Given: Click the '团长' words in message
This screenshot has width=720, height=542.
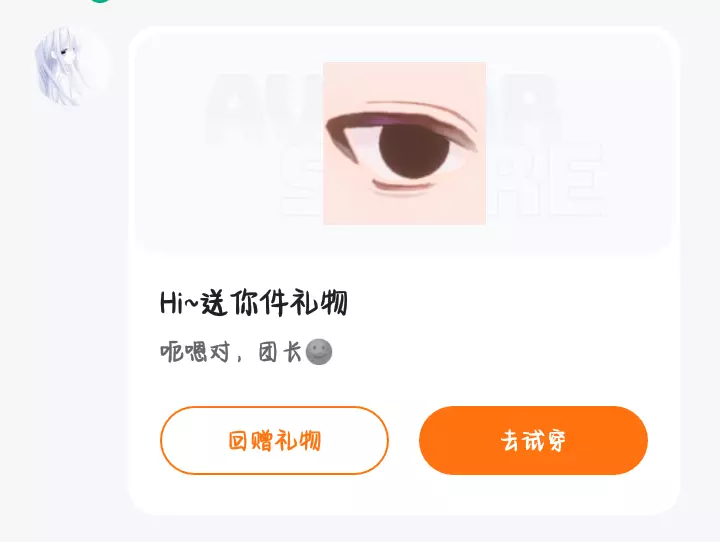Looking at the screenshot, I should (x=280, y=352).
